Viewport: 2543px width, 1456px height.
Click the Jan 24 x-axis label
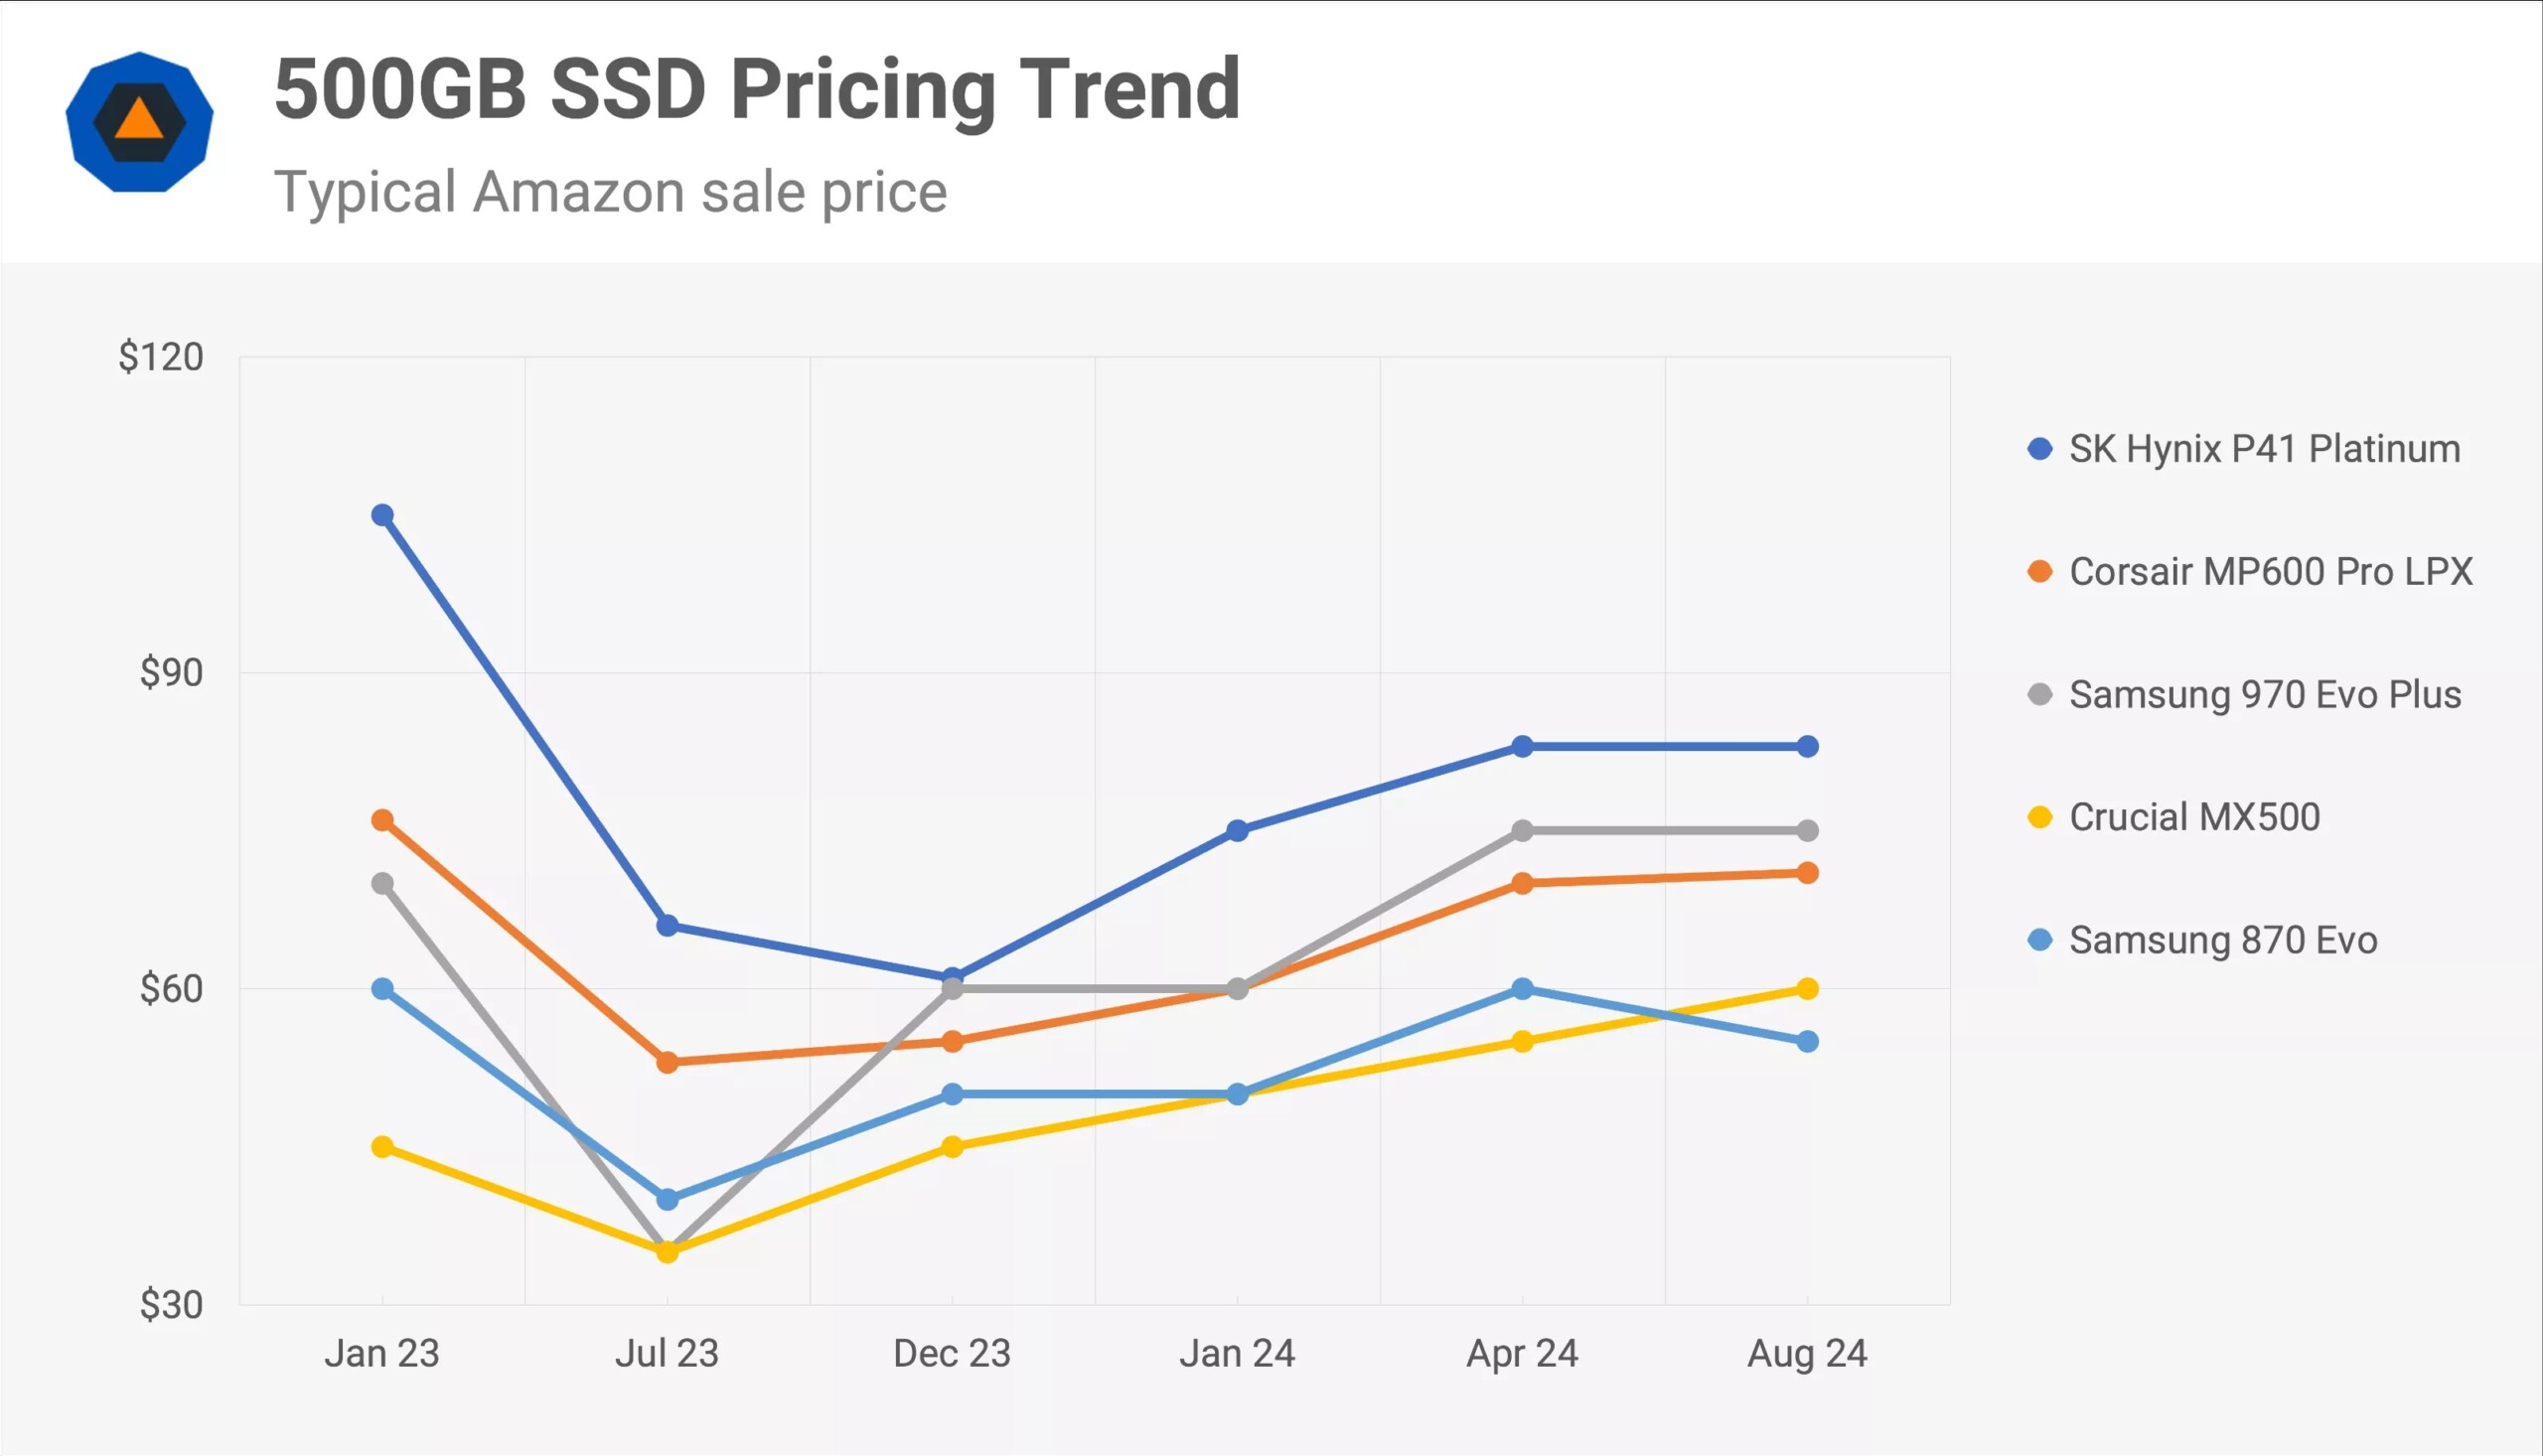coord(1237,1353)
